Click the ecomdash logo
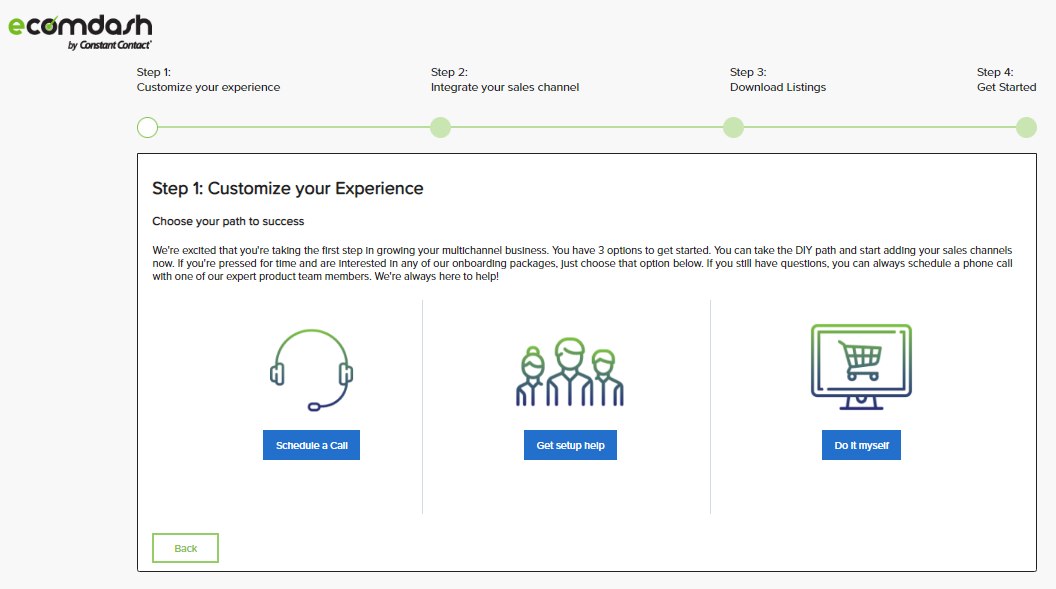The width and height of the screenshot is (1056, 589). (x=80, y=32)
